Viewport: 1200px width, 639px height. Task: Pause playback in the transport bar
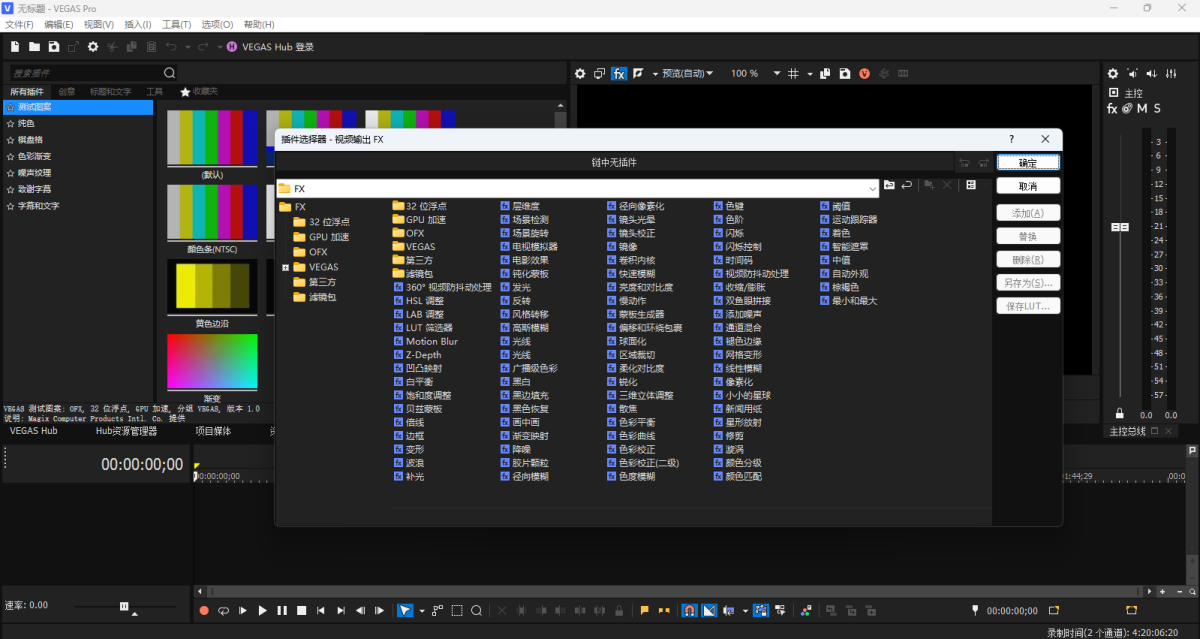pos(282,610)
